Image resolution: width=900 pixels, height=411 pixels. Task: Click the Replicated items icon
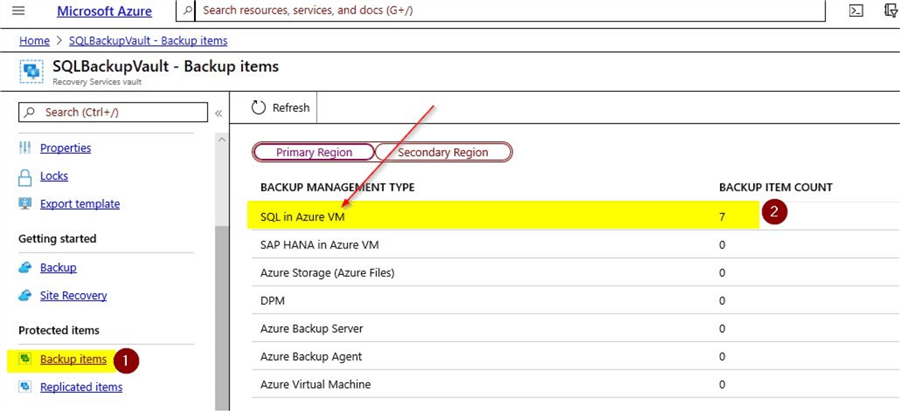pos(25,387)
